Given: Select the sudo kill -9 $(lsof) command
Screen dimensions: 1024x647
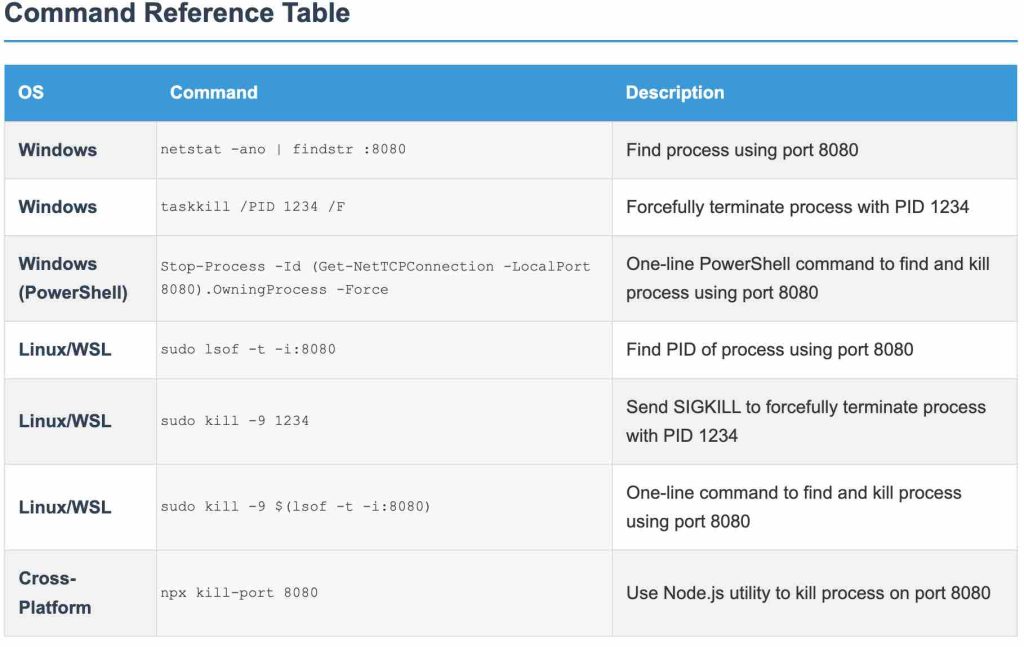Looking at the screenshot, I should click(x=295, y=507).
